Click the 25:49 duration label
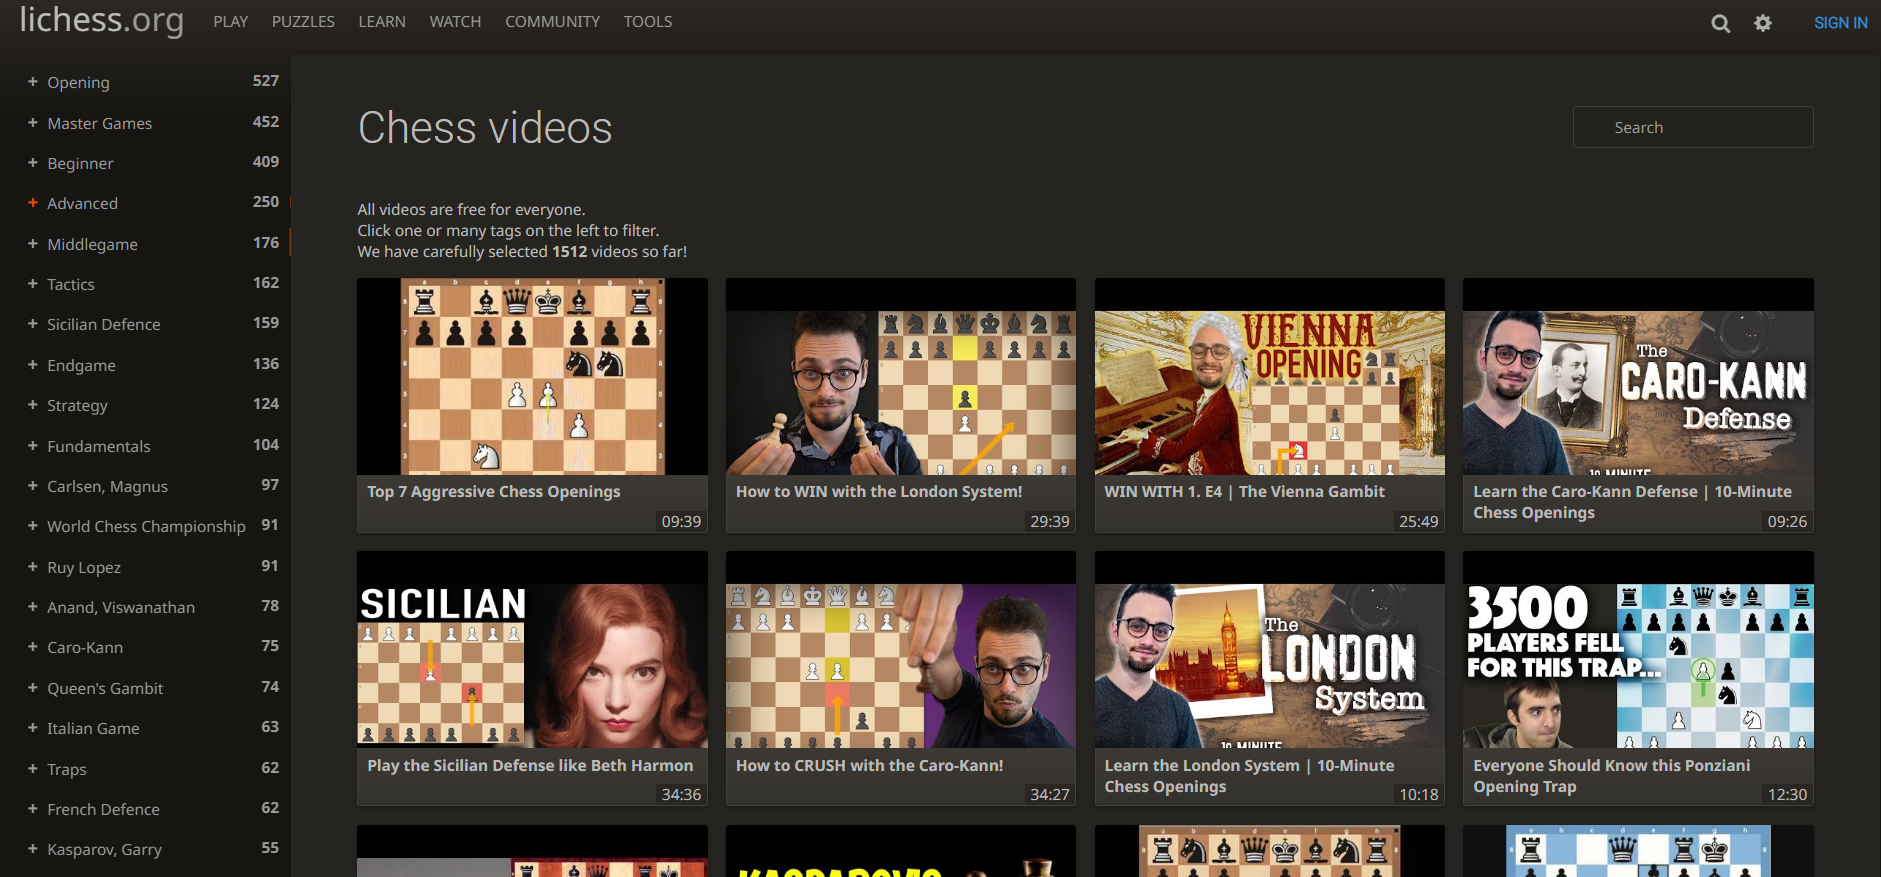The width and height of the screenshot is (1881, 877). pyautogui.click(x=1418, y=521)
